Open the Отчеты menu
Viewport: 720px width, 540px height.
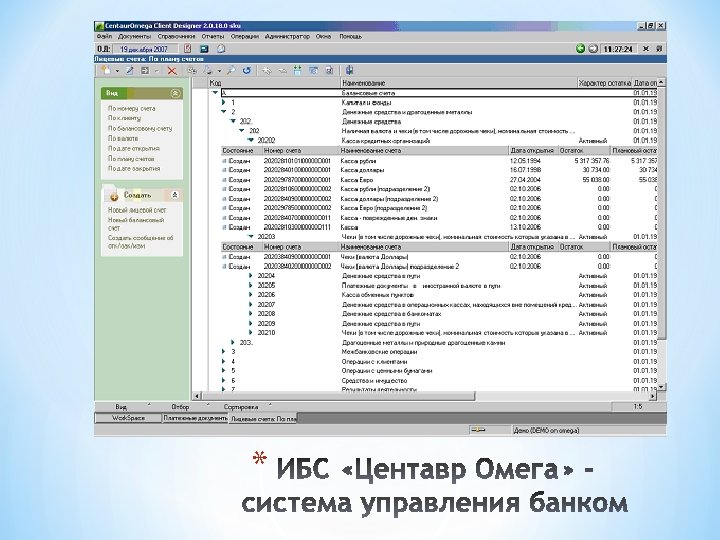pyautogui.click(x=213, y=36)
